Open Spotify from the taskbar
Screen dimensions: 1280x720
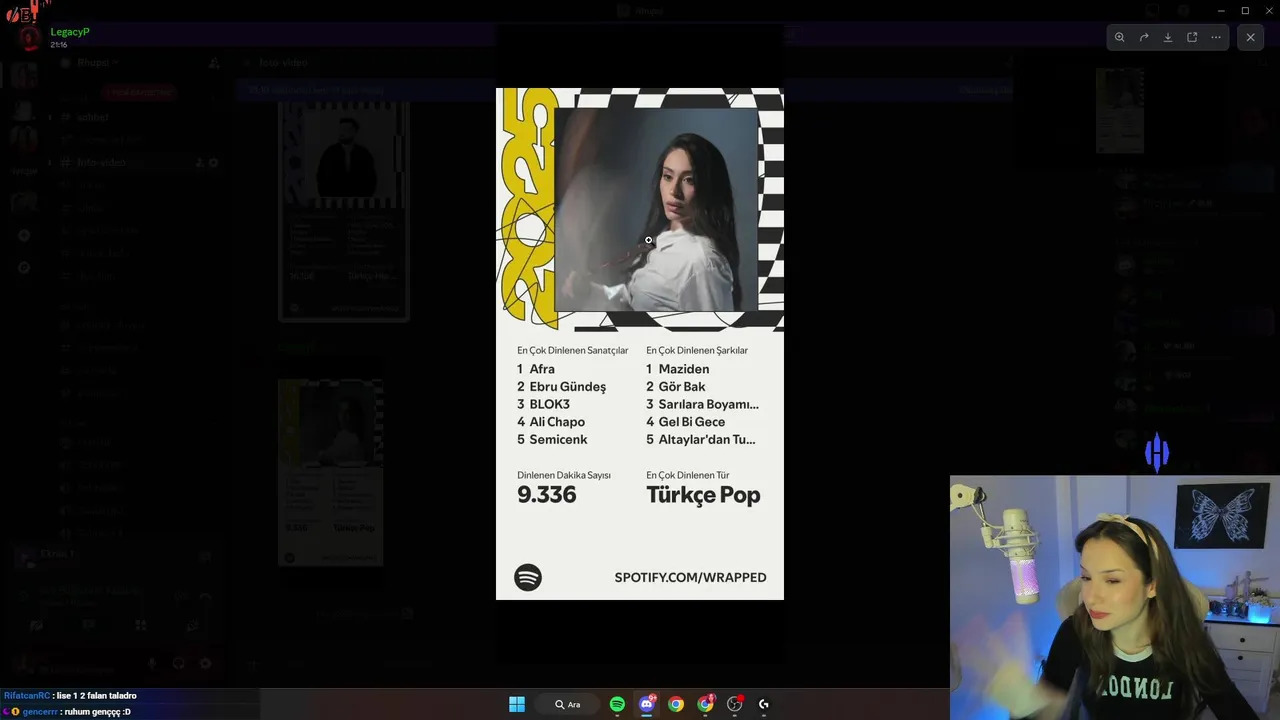(617, 704)
